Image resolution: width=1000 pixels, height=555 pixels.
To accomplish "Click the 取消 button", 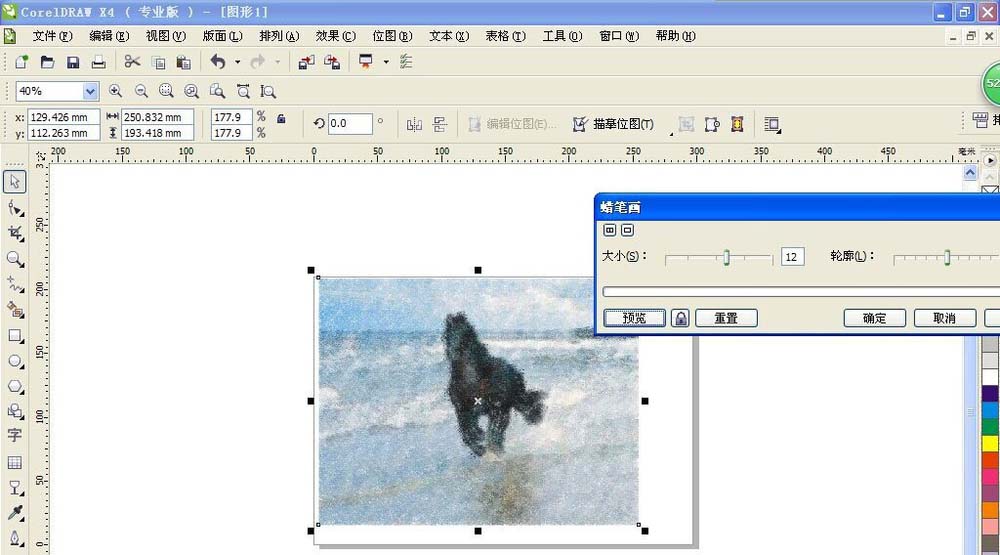I will tap(945, 318).
